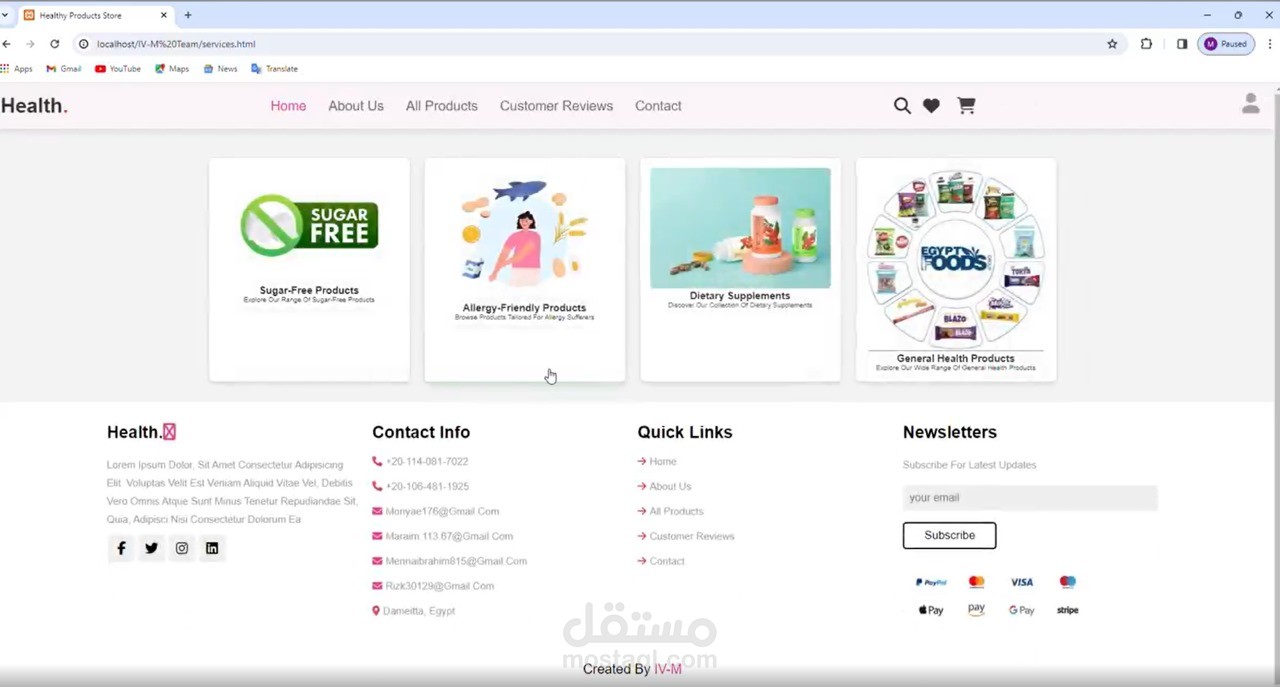Open the About Us navbar item

tap(356, 106)
